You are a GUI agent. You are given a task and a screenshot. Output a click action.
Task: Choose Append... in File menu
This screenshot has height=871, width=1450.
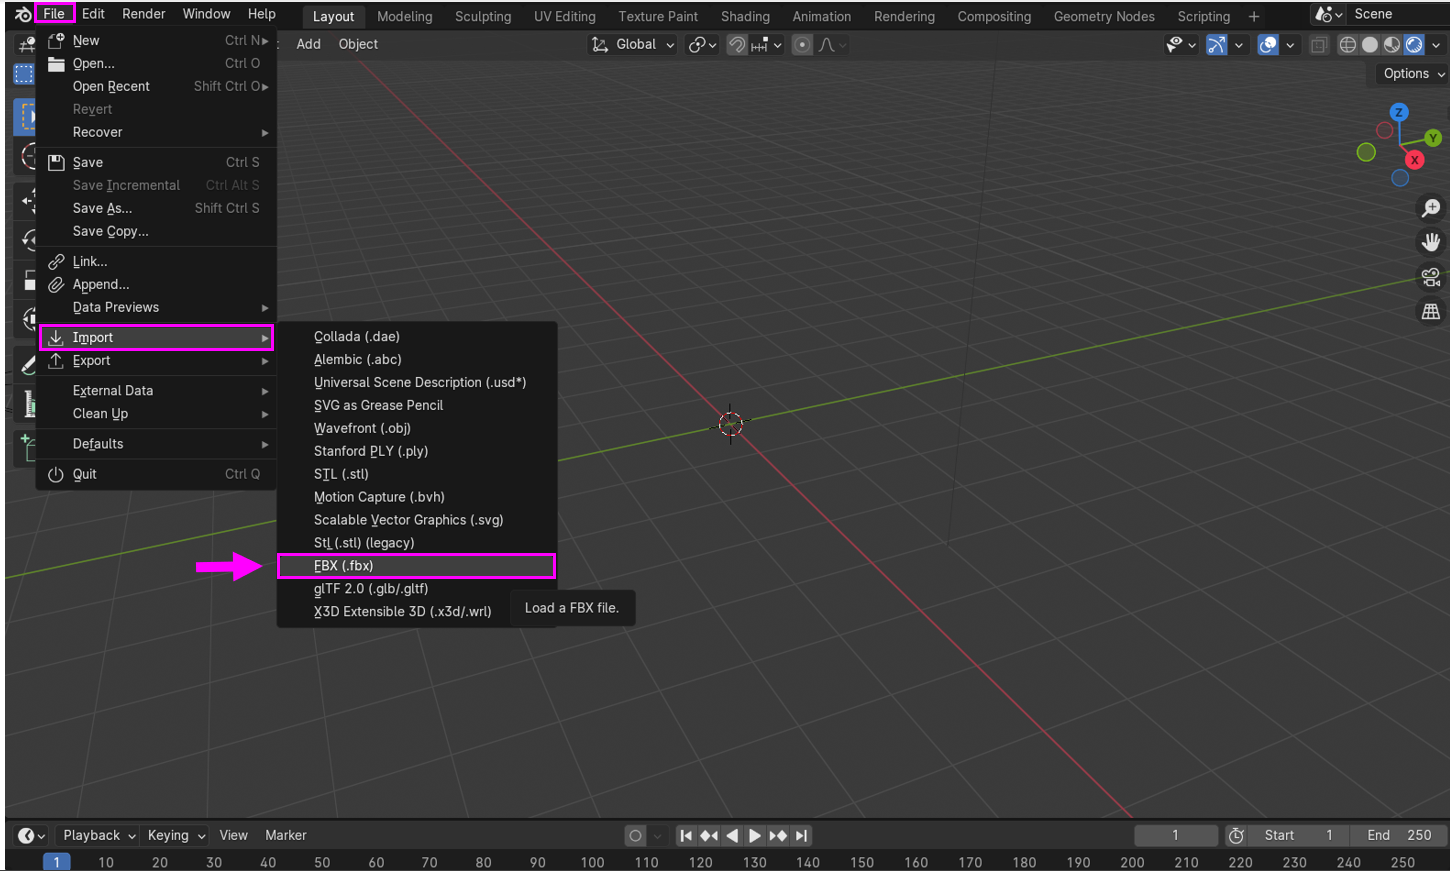pos(156,285)
